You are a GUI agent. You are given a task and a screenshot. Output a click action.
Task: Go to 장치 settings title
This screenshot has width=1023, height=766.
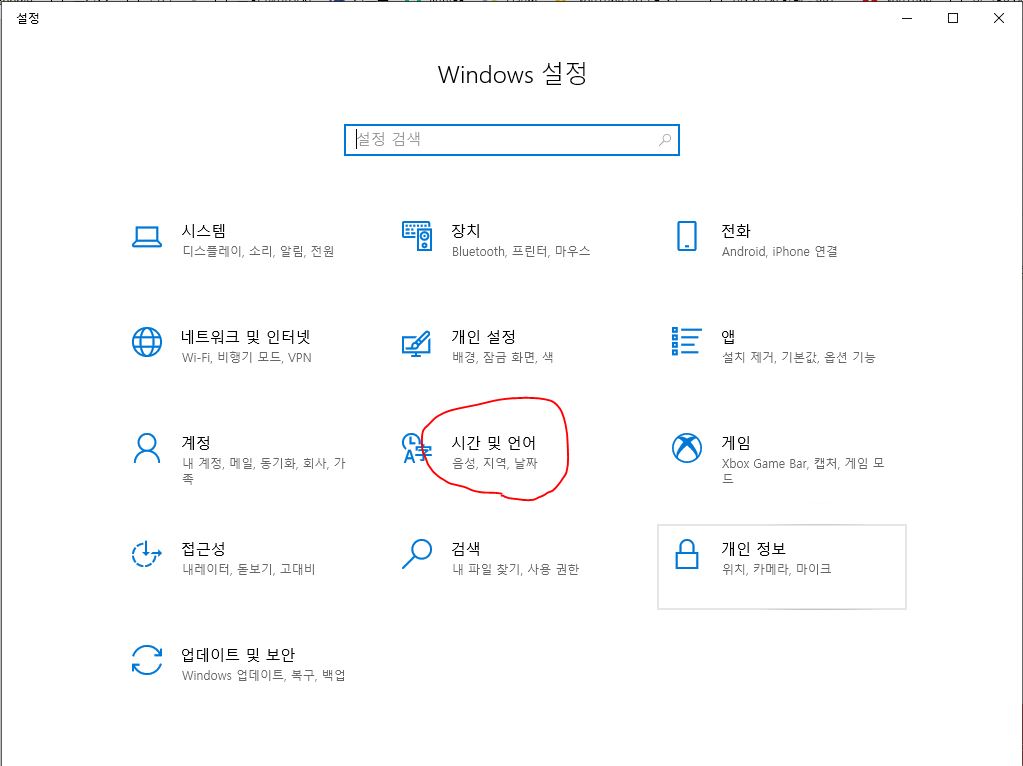click(466, 231)
